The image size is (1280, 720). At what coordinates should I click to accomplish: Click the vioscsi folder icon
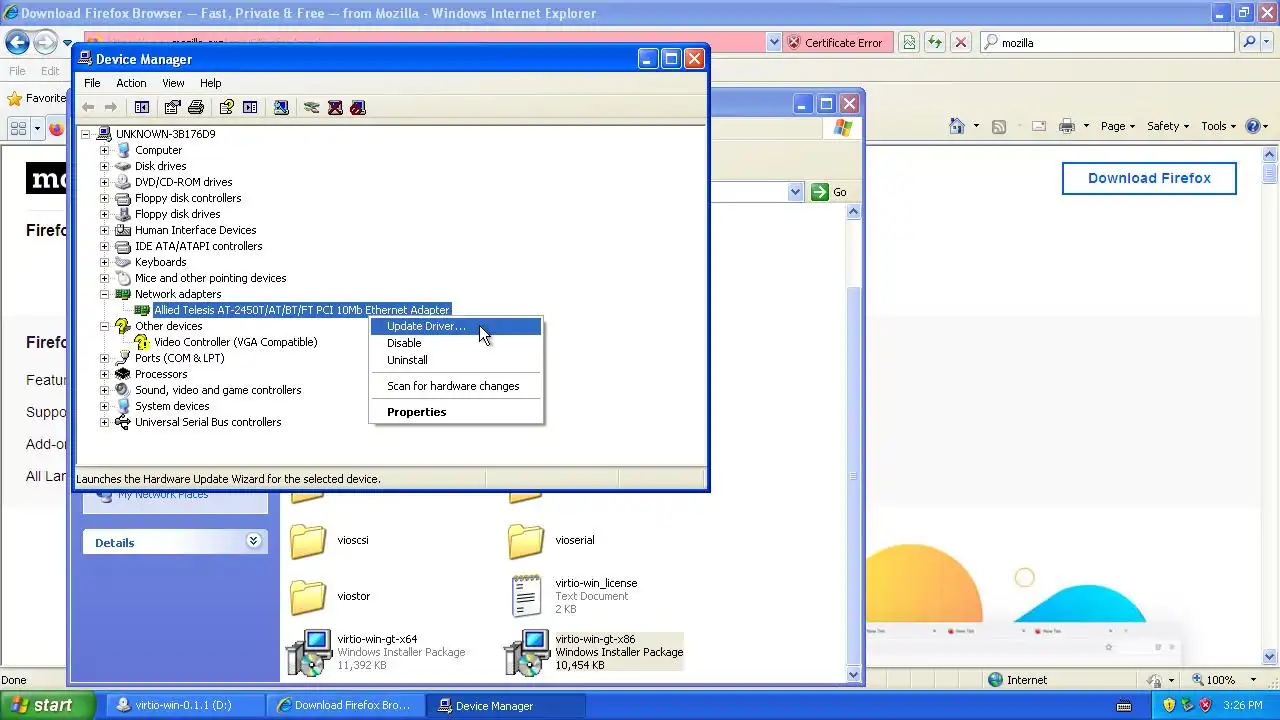click(x=308, y=541)
